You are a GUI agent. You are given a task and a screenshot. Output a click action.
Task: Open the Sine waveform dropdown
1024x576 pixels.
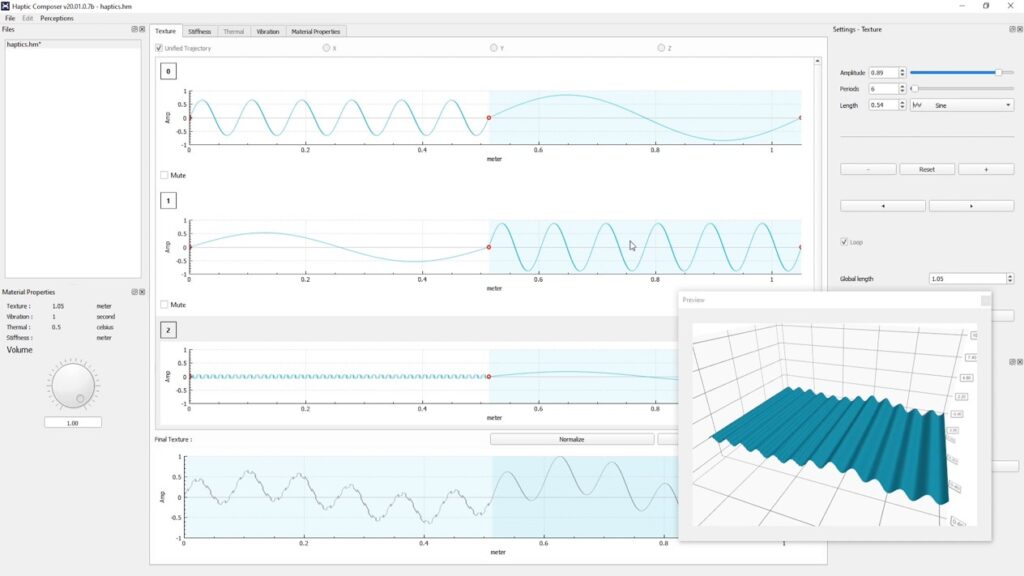pos(1009,104)
